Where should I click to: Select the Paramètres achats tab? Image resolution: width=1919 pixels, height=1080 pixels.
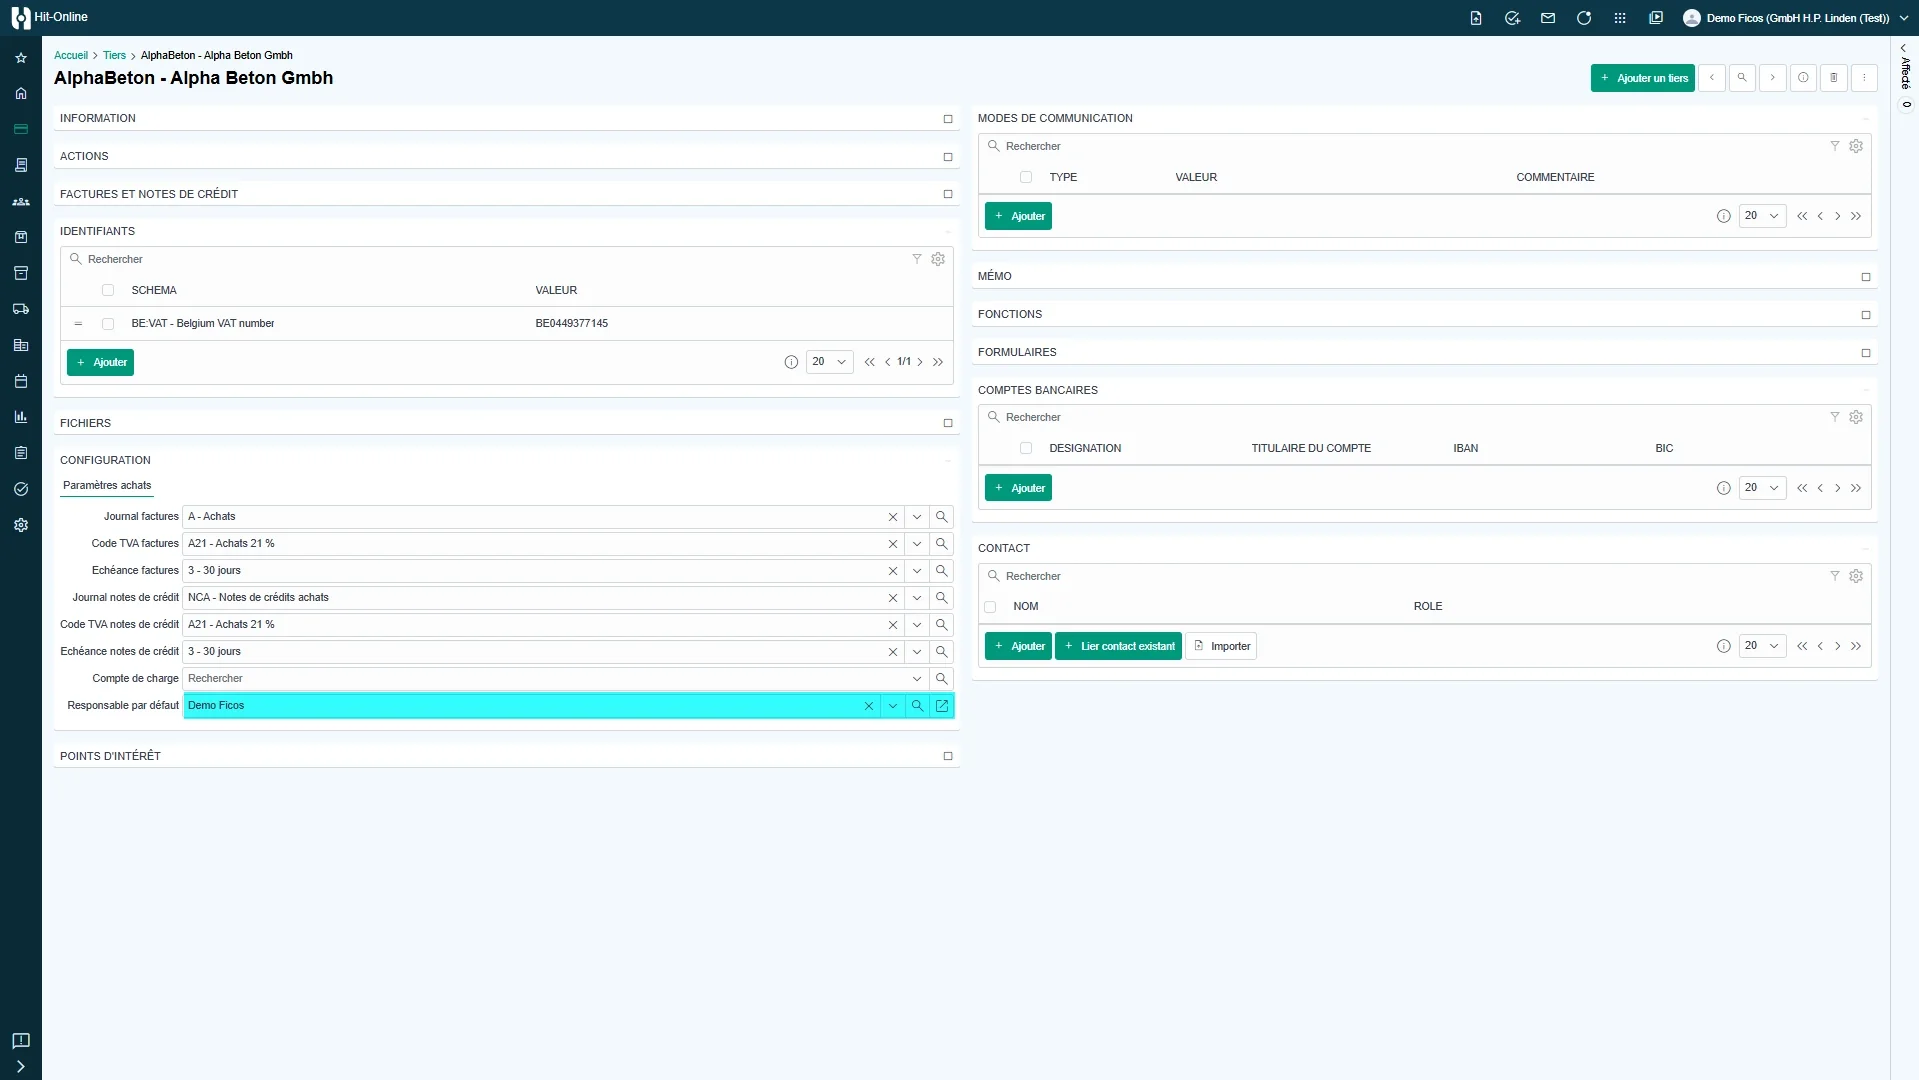point(107,485)
